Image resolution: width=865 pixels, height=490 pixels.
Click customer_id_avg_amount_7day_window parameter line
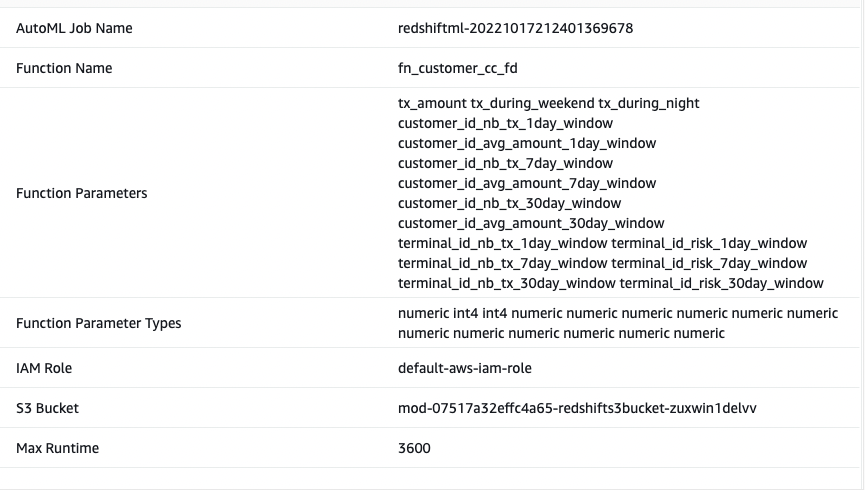(527, 183)
